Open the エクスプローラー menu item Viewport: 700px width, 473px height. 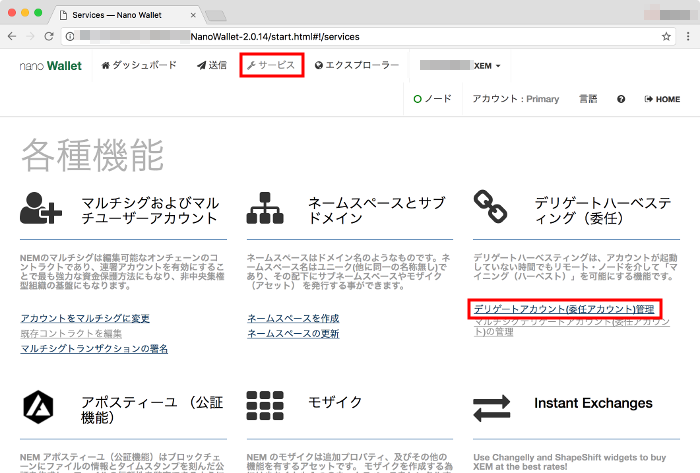(356, 65)
